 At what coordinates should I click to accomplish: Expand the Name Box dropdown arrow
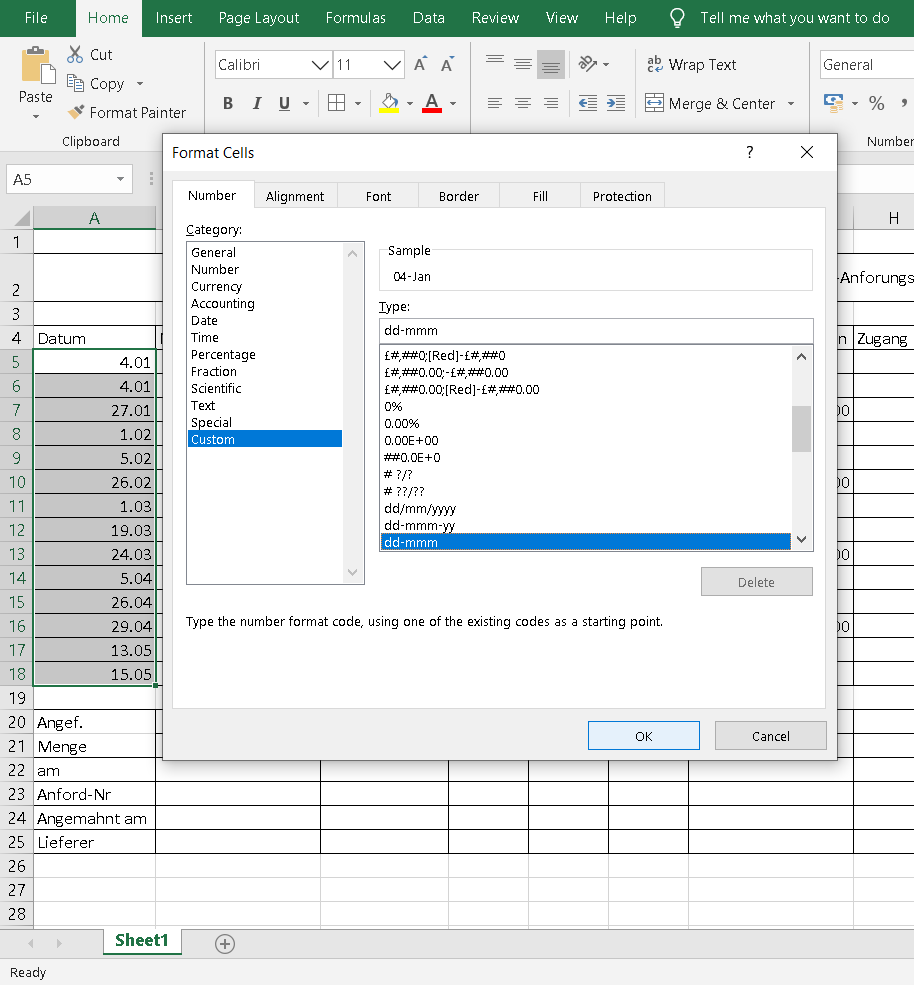tap(121, 179)
